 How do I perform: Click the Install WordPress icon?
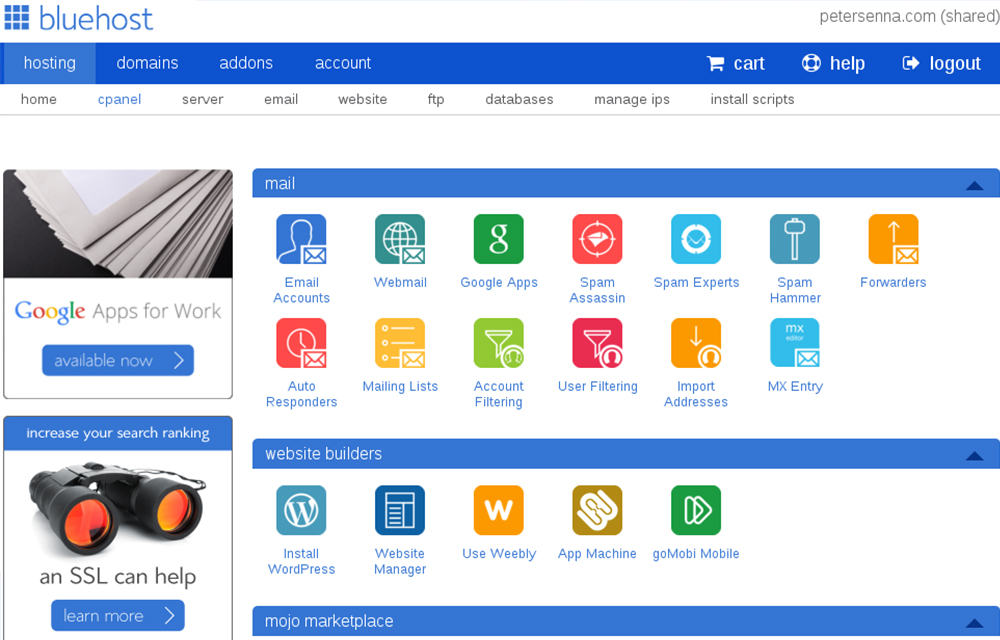301,511
